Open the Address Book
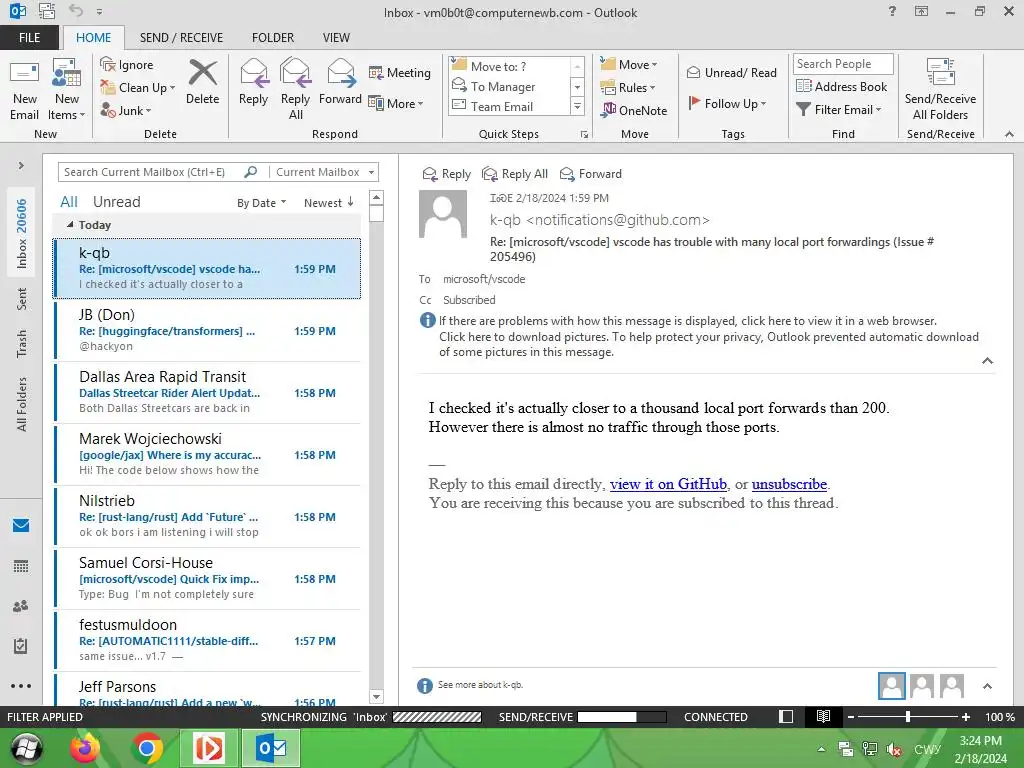Screen dimensions: 1024x768 [x=842, y=86]
